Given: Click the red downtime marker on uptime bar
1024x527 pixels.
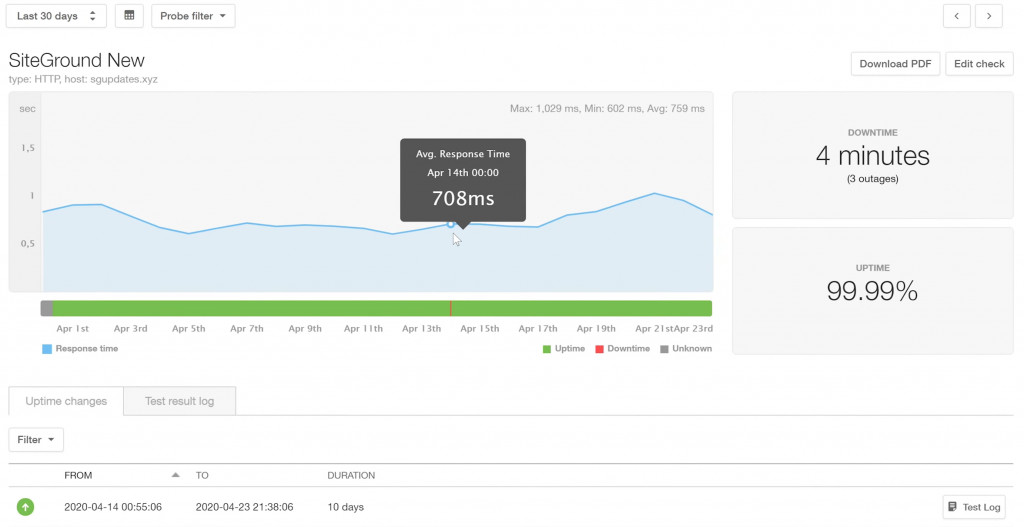Looking at the screenshot, I should pos(451,309).
